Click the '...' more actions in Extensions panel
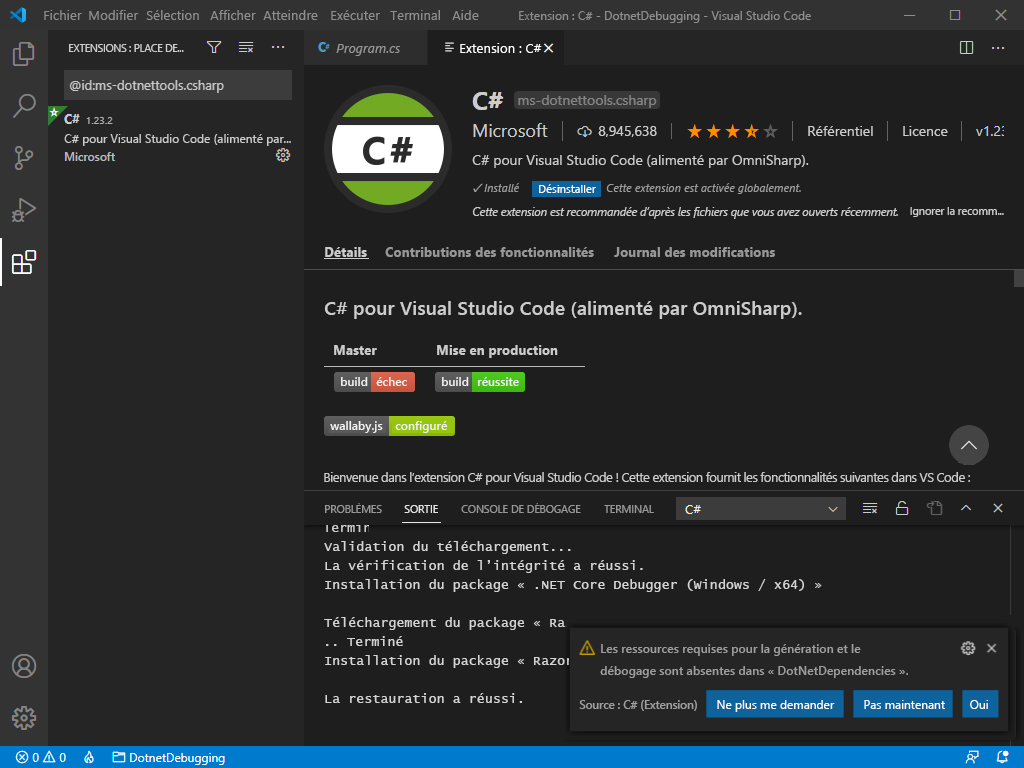Image resolution: width=1024 pixels, height=768 pixels. click(x=277, y=47)
